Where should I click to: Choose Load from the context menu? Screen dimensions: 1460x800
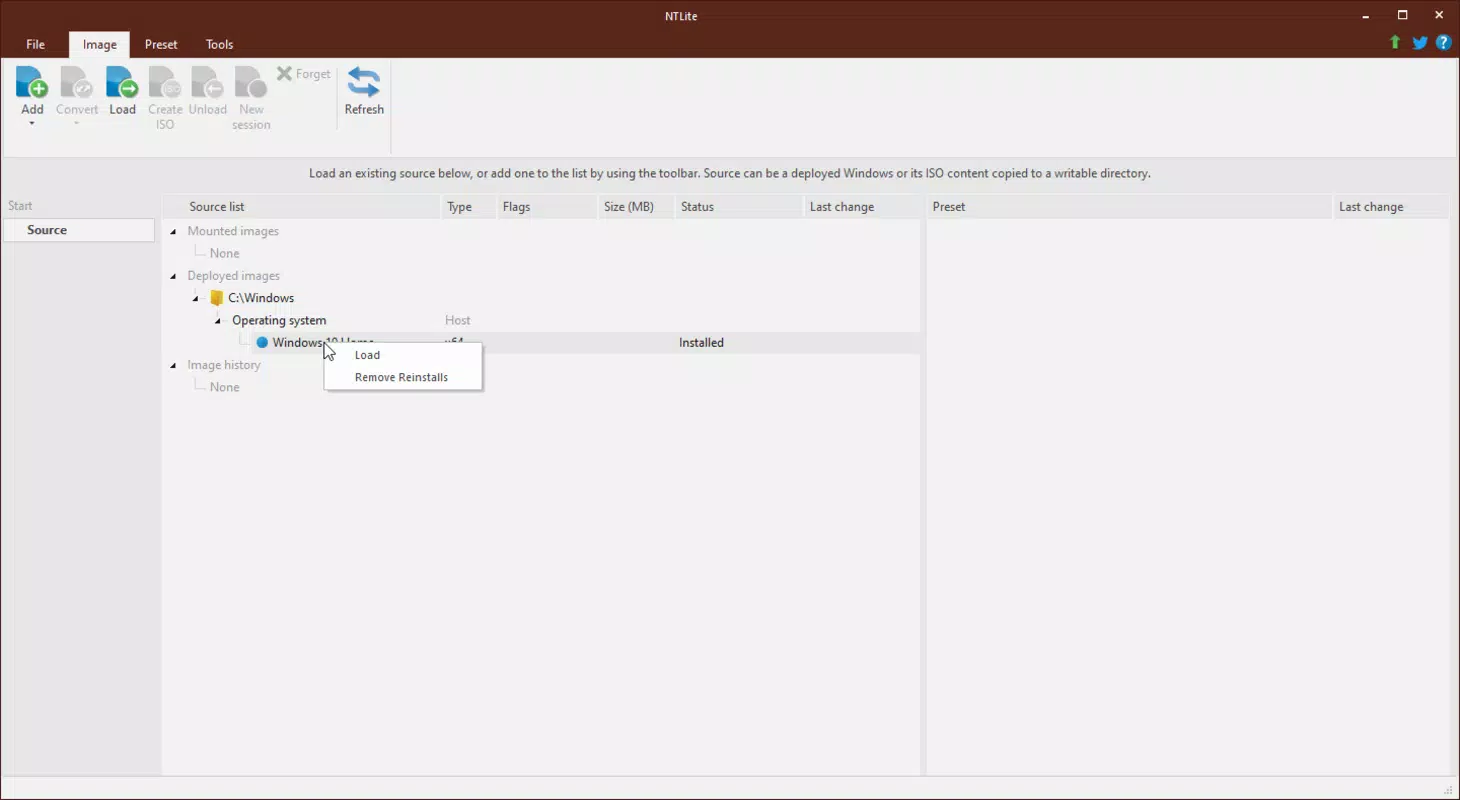(x=403, y=355)
